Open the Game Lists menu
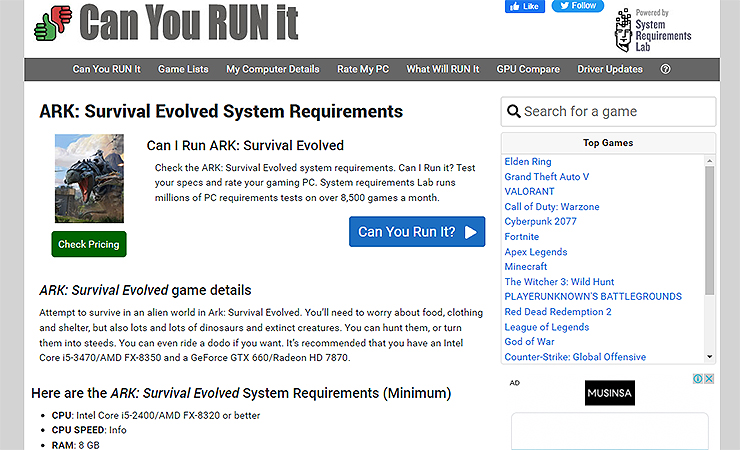The width and height of the screenshot is (740, 450). pos(183,69)
